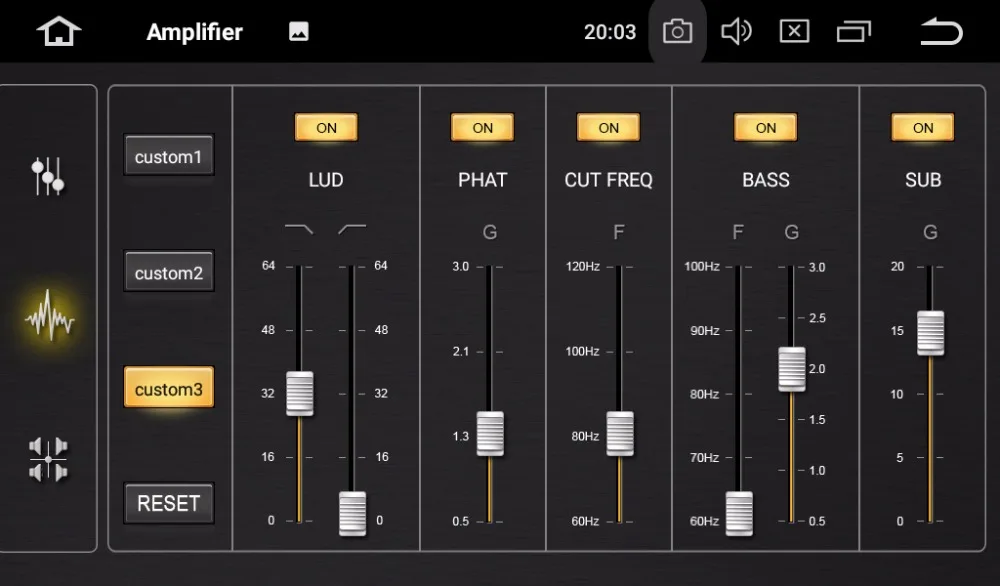
Task: Click the 10 mark on SUB scale
Action: 897,394
